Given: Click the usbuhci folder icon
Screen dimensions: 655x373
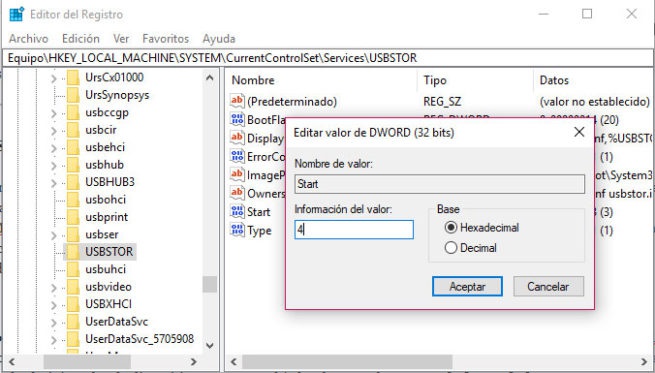Looking at the screenshot, I should tap(73, 269).
